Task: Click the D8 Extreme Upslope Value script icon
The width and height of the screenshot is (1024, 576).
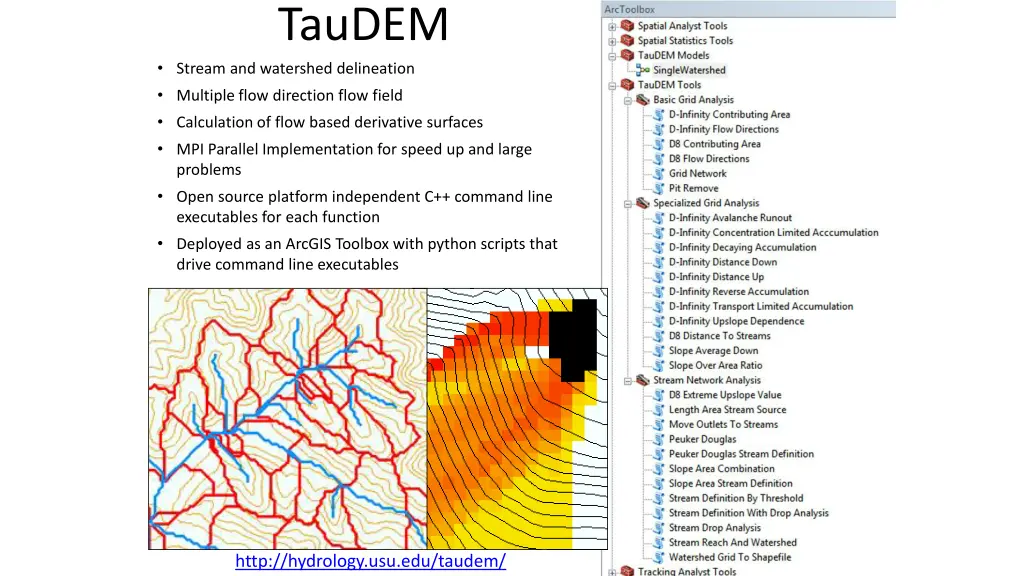Action: click(659, 394)
